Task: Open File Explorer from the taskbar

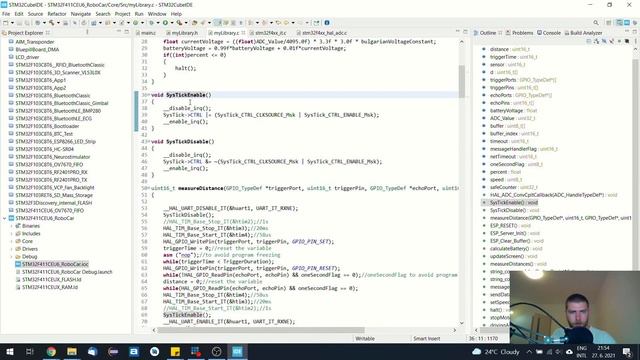Action: (72, 351)
